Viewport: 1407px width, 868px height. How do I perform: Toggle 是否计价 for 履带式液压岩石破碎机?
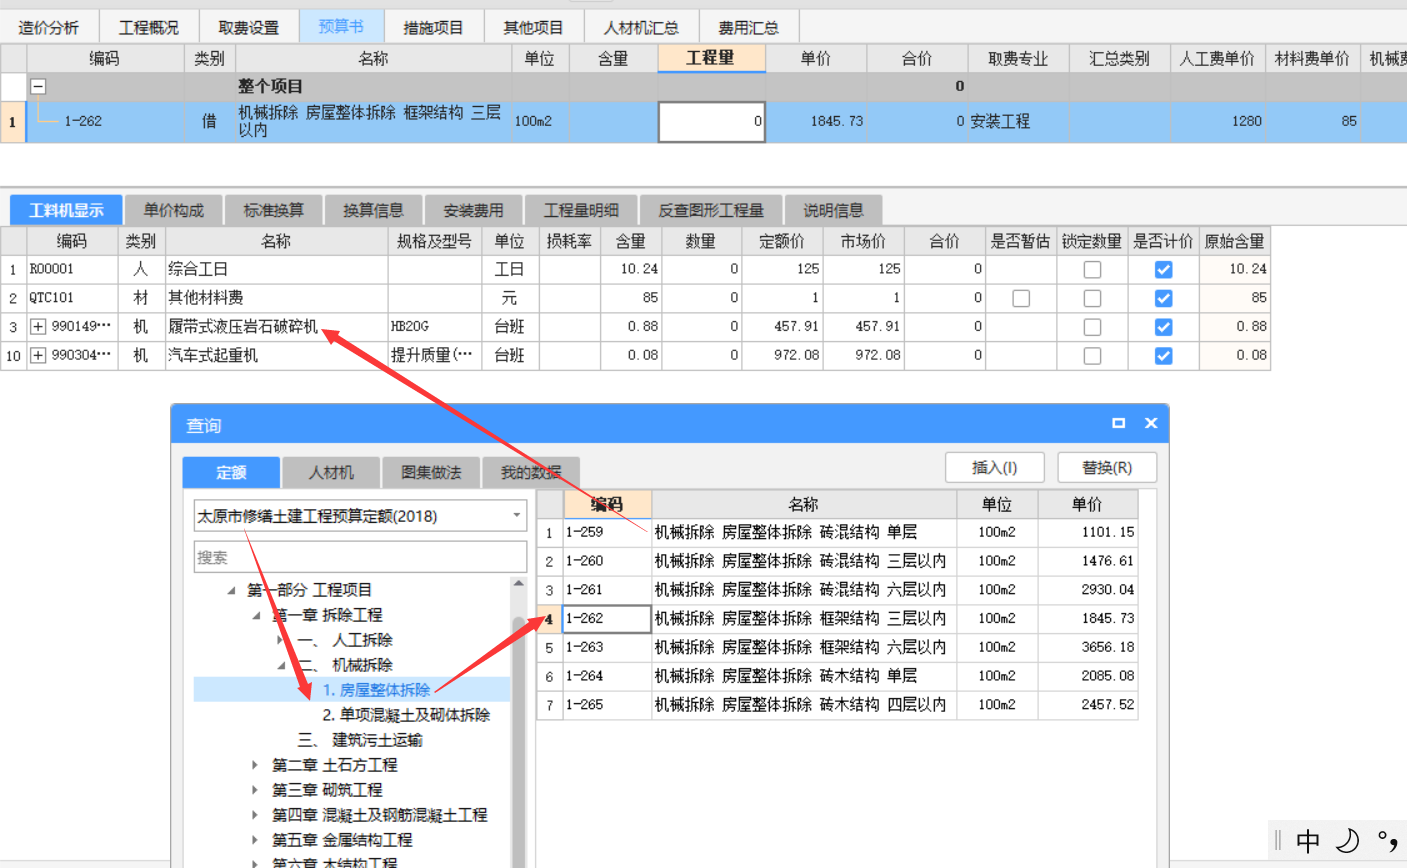[x=1163, y=327]
